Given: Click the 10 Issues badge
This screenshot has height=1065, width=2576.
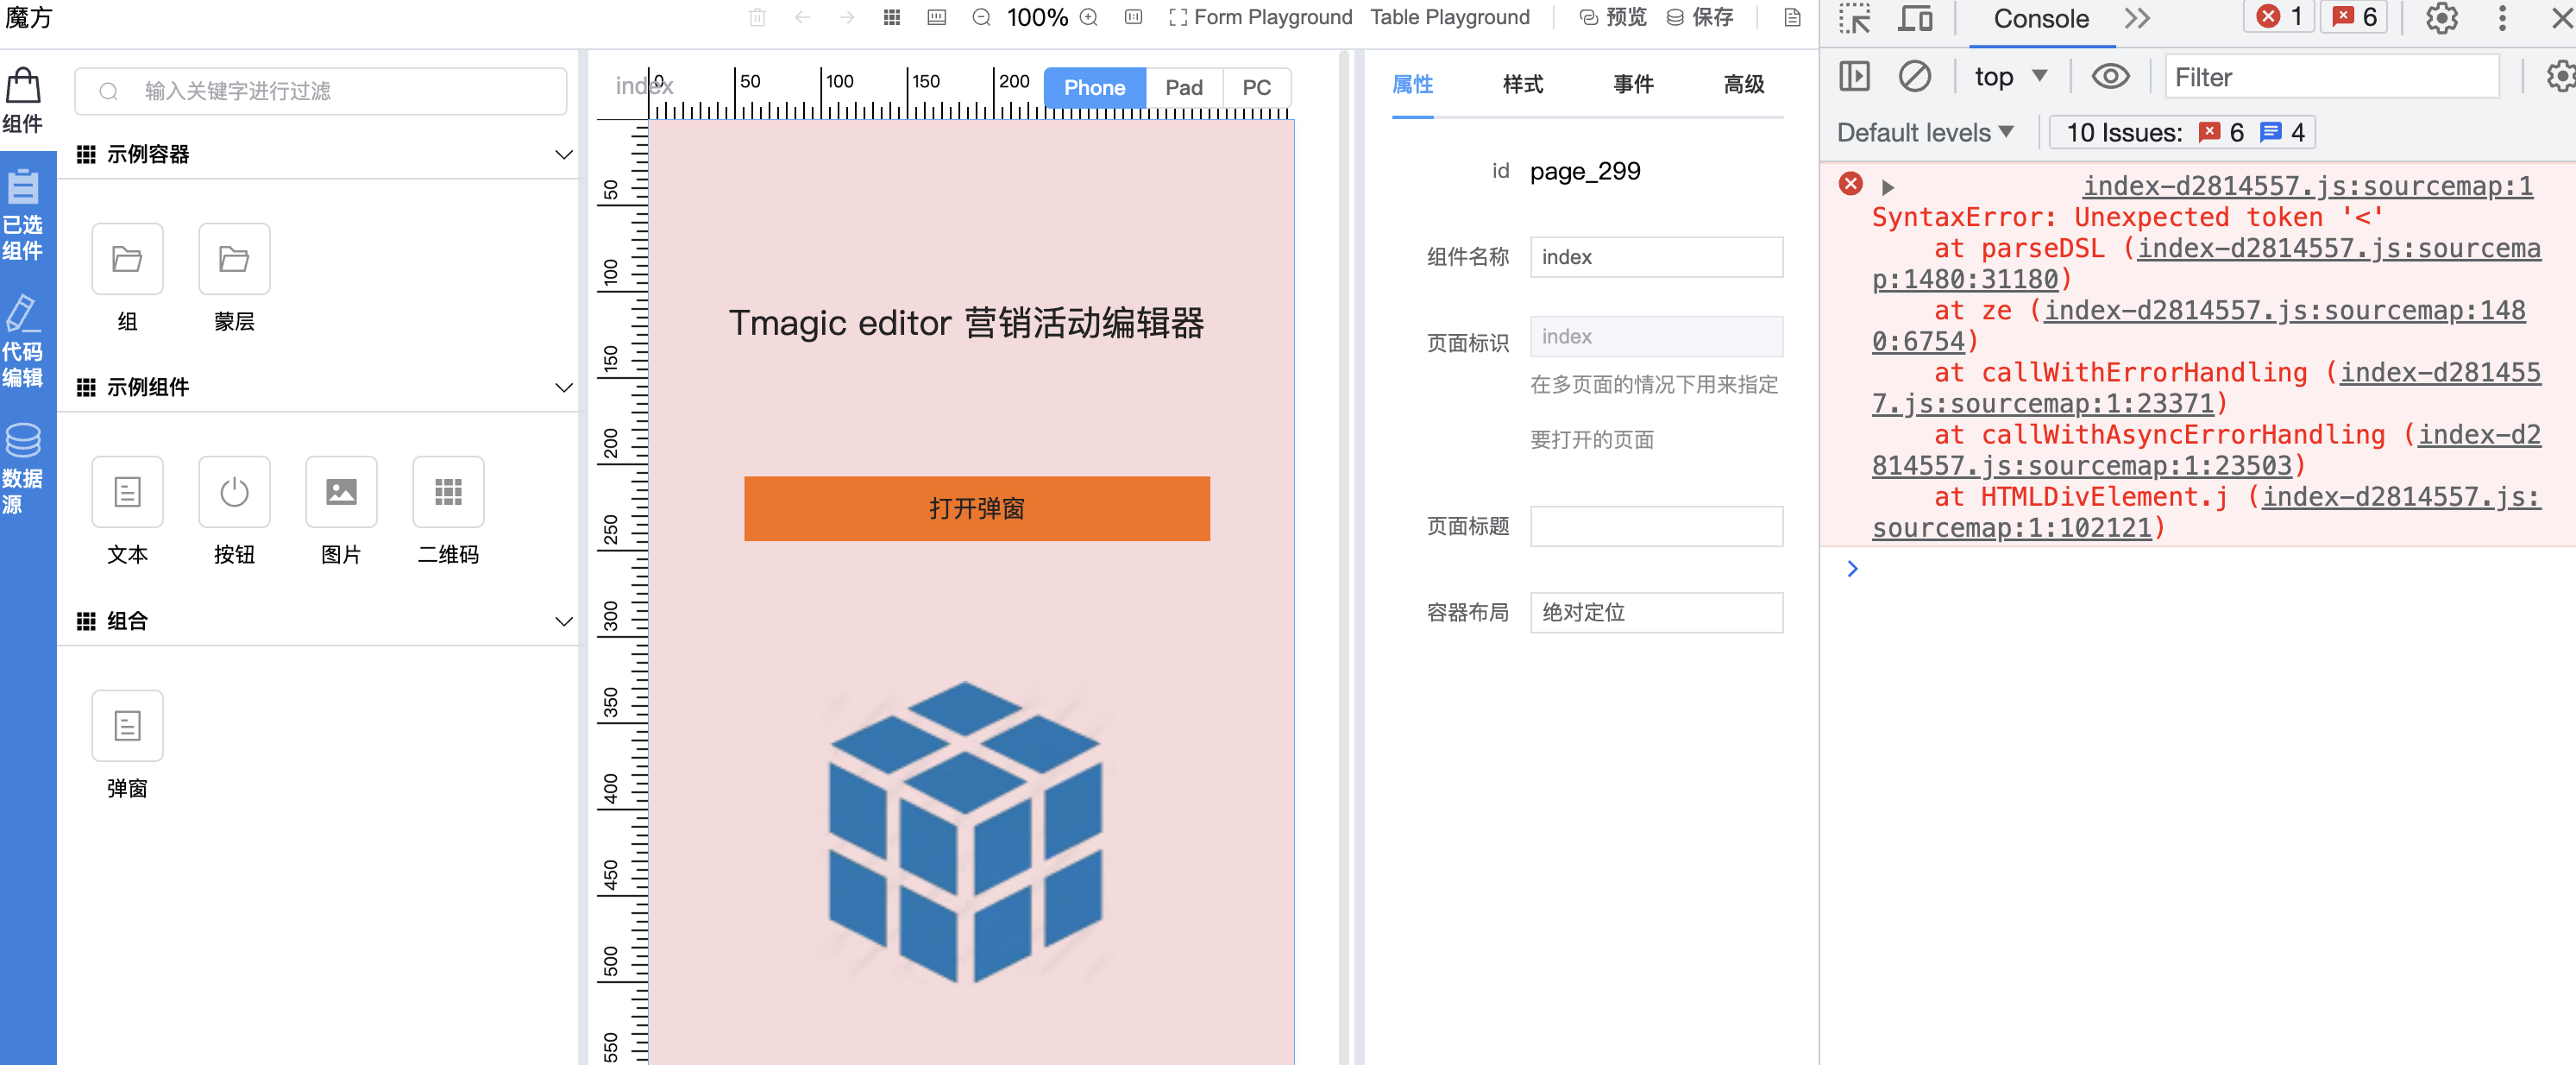Looking at the screenshot, I should click(x=2183, y=132).
